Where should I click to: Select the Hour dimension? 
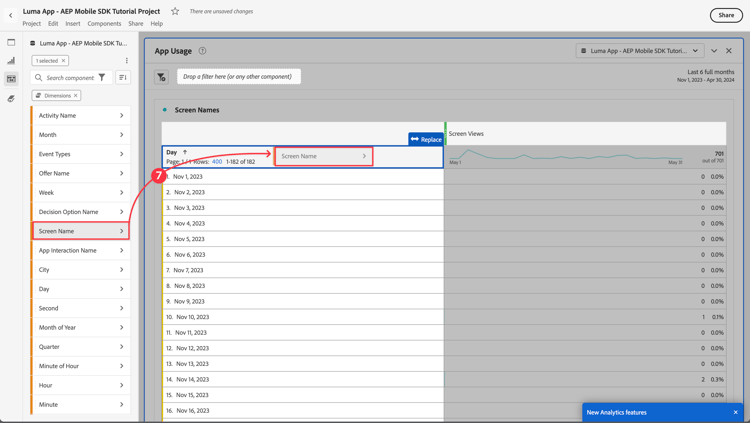pos(80,385)
